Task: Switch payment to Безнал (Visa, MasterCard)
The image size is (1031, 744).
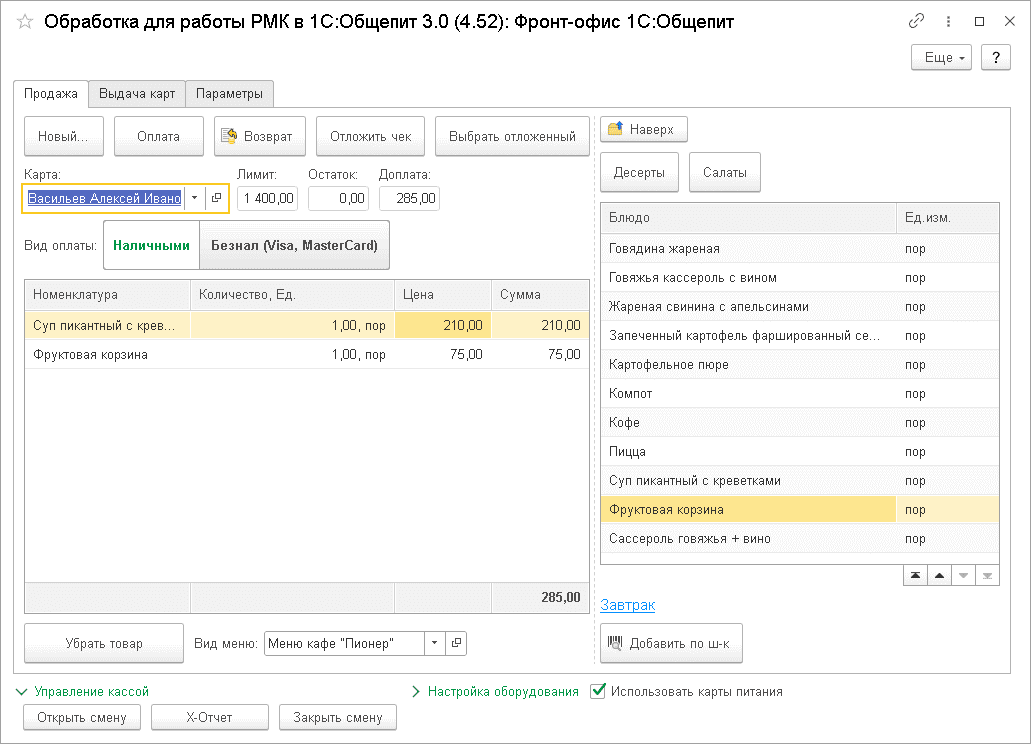Action: [x=294, y=245]
